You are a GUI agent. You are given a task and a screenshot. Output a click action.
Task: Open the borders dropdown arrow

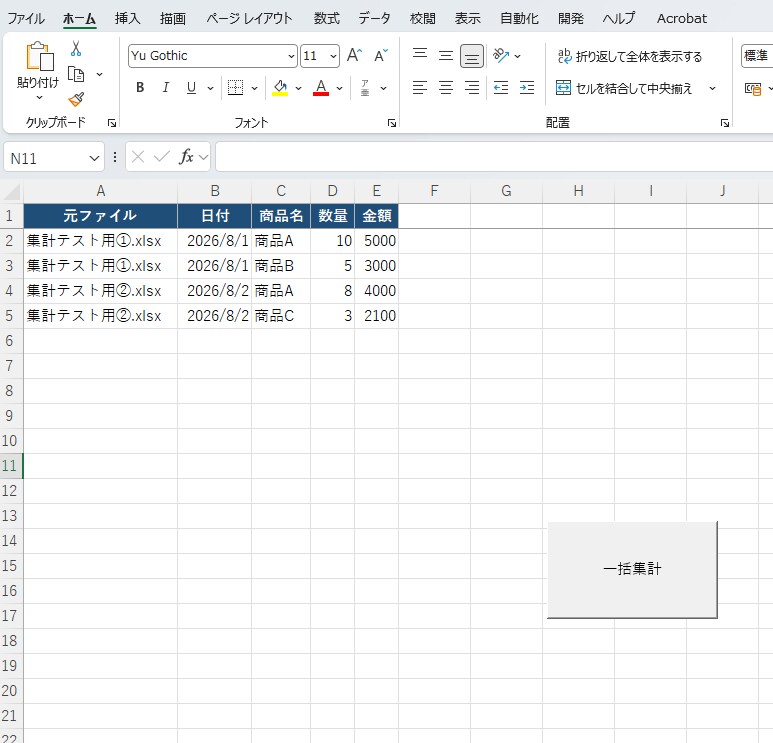point(254,88)
